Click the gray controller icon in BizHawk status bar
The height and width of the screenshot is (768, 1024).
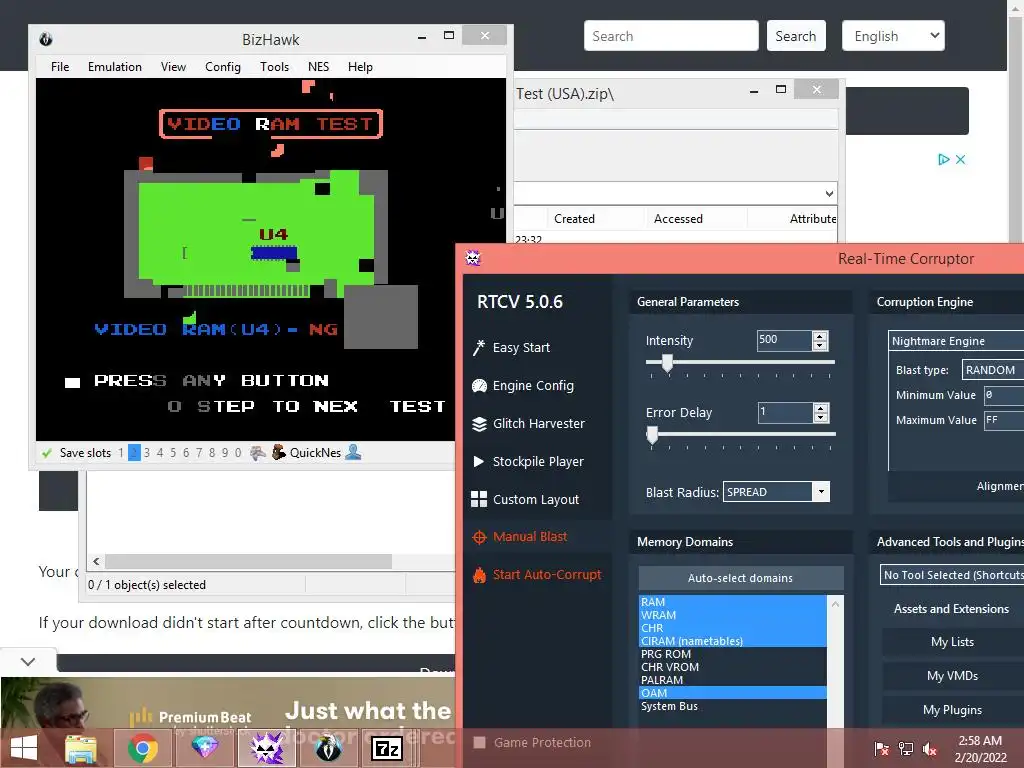258,453
